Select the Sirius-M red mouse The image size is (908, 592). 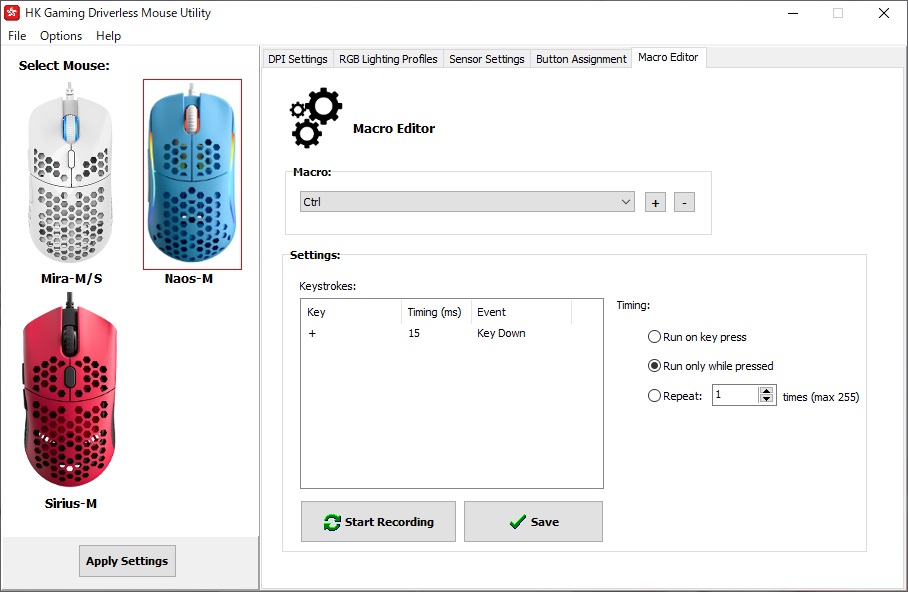pyautogui.click(x=69, y=390)
